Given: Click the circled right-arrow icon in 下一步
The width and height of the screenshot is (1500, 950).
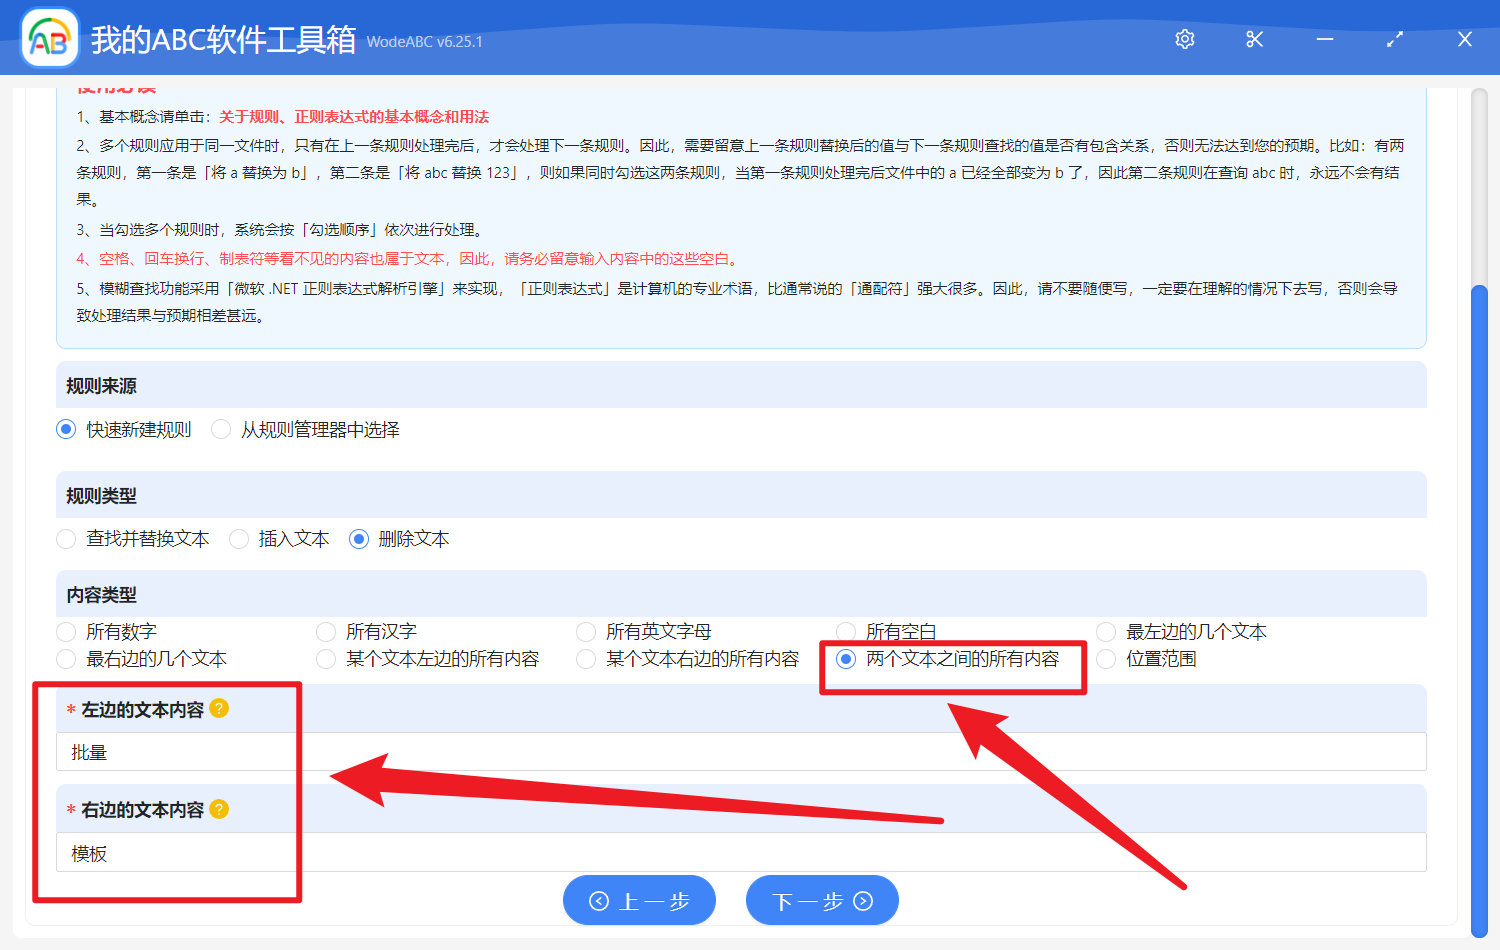Looking at the screenshot, I should point(861,900).
